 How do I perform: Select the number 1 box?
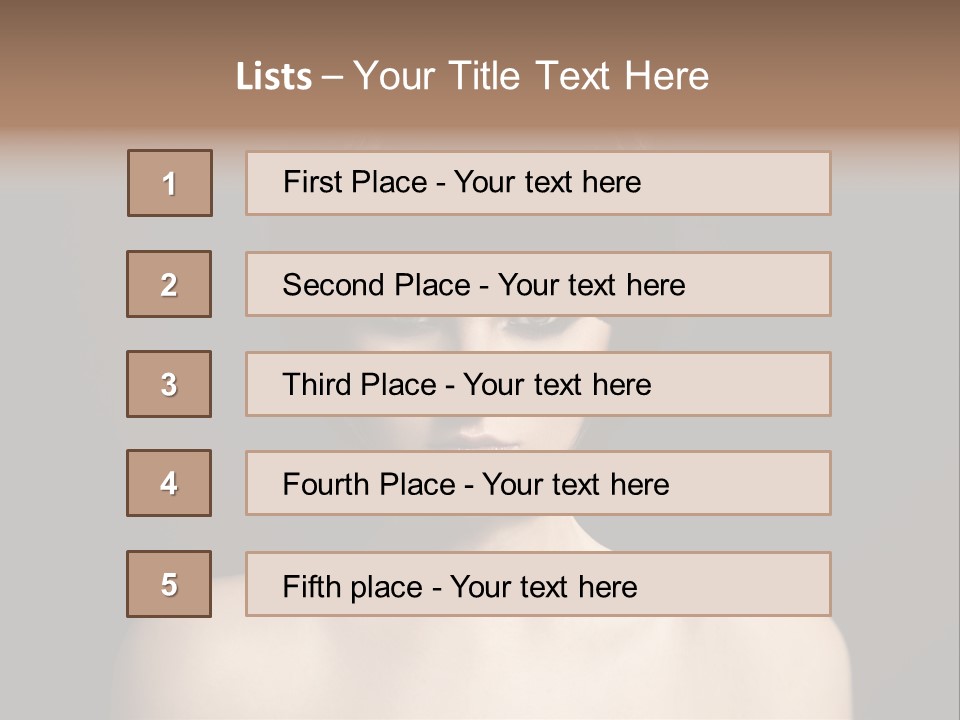click(x=170, y=183)
